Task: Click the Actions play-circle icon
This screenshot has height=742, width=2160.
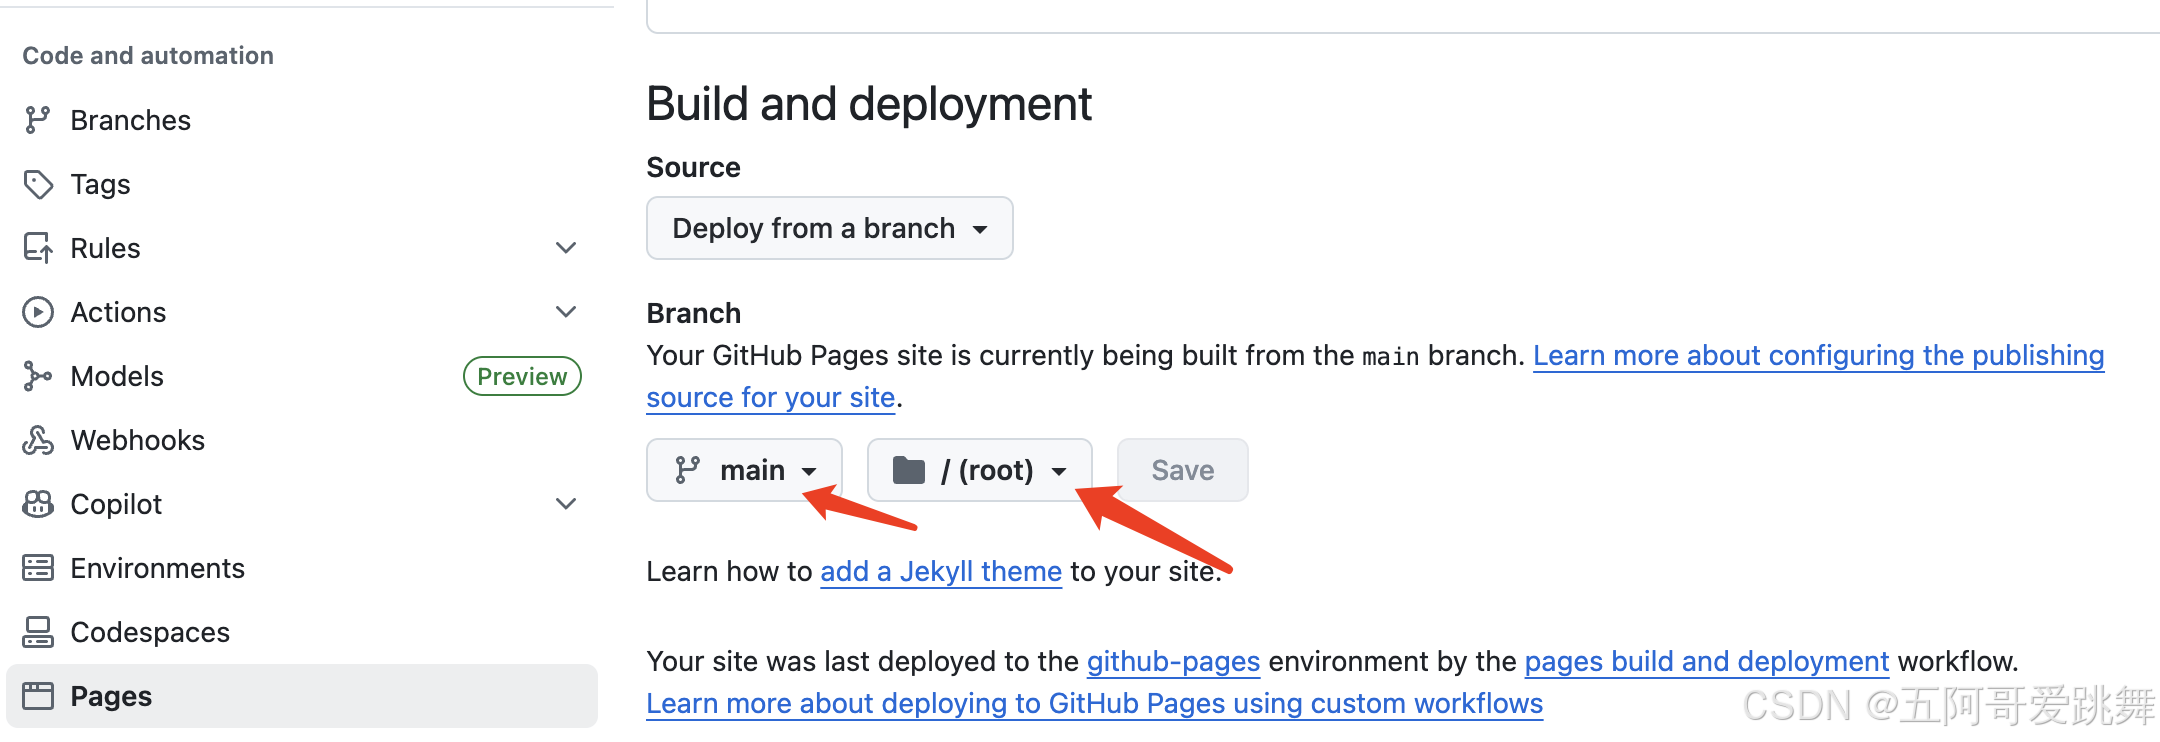Action: [38, 312]
